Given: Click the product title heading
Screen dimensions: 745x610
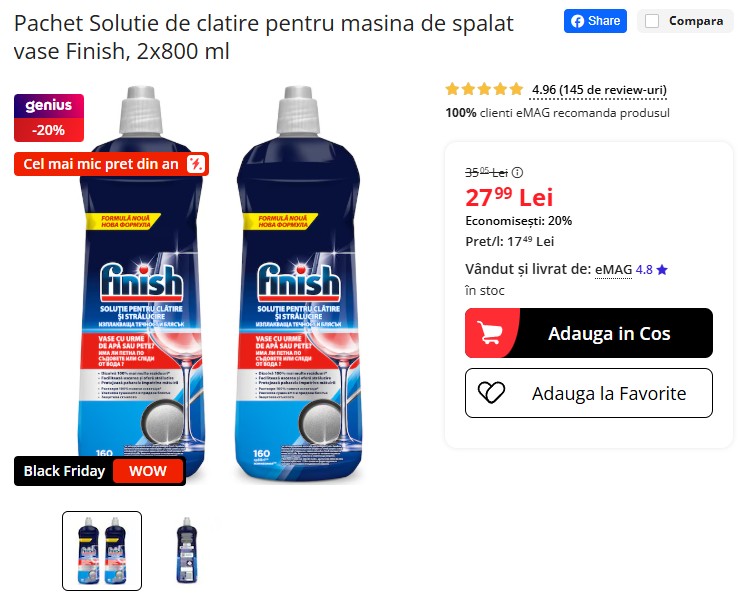Looking at the screenshot, I should coord(264,37).
